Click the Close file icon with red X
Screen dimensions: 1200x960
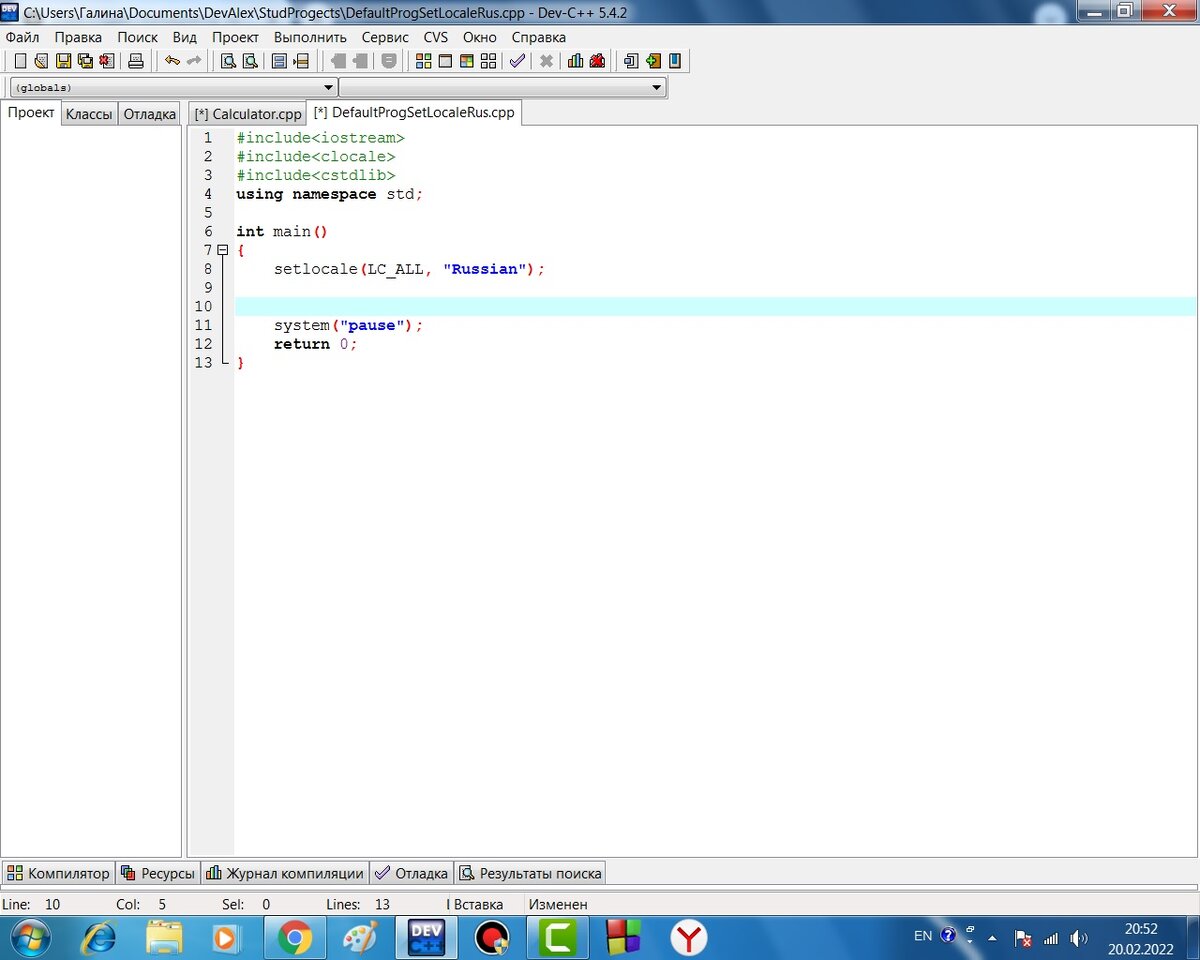tap(107, 61)
